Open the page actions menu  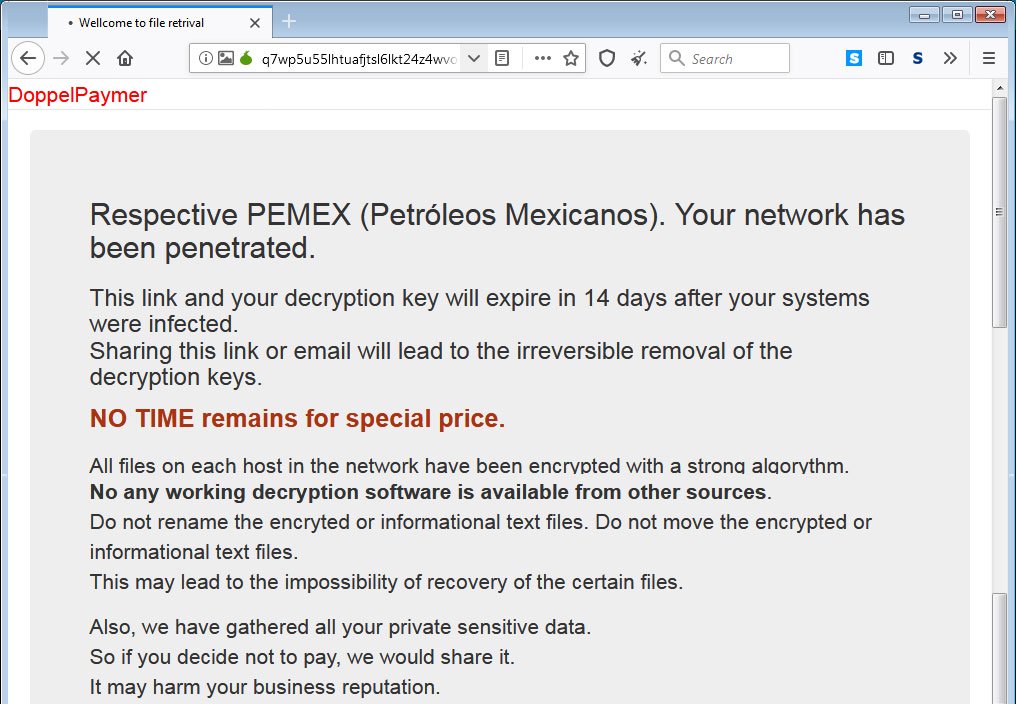(x=543, y=58)
